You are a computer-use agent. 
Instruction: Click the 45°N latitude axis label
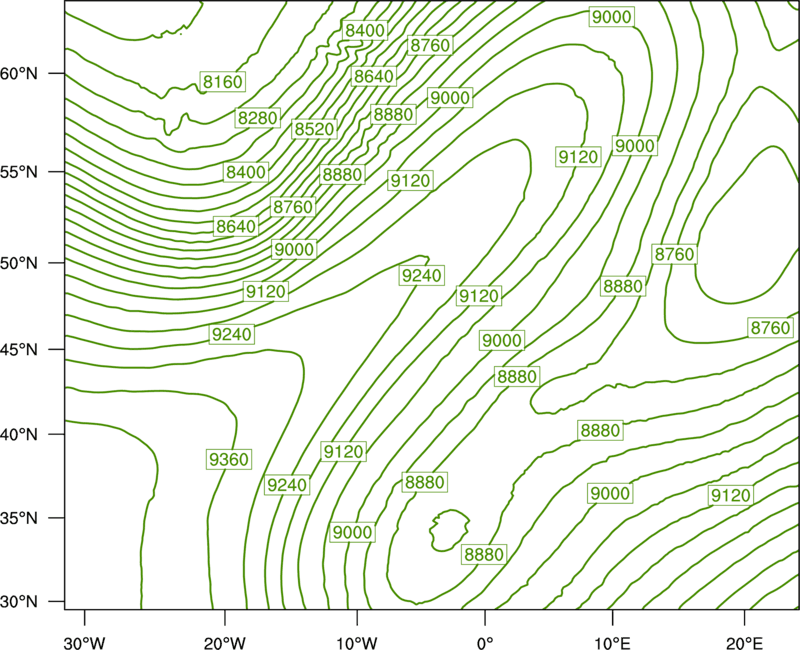tap(19, 349)
